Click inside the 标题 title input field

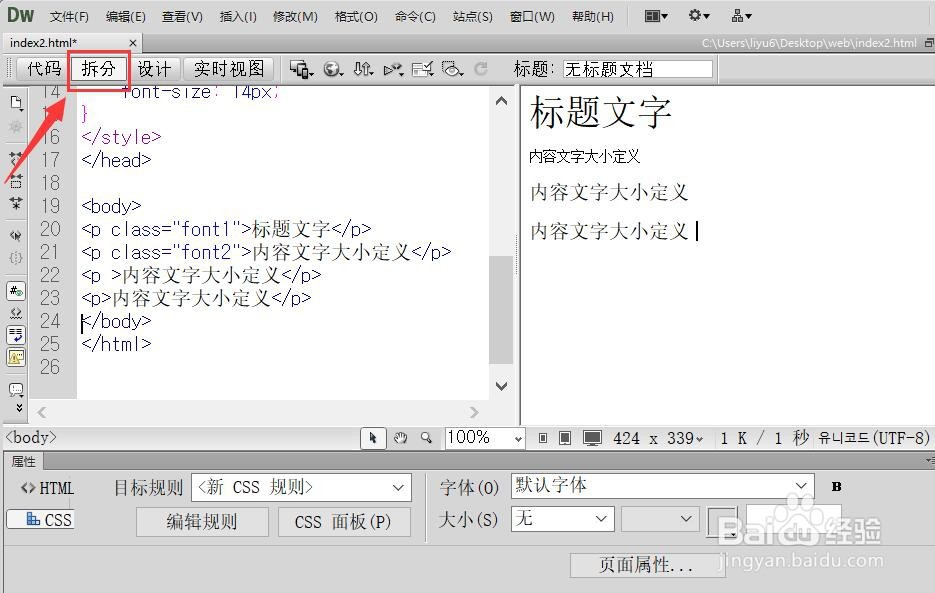point(640,68)
